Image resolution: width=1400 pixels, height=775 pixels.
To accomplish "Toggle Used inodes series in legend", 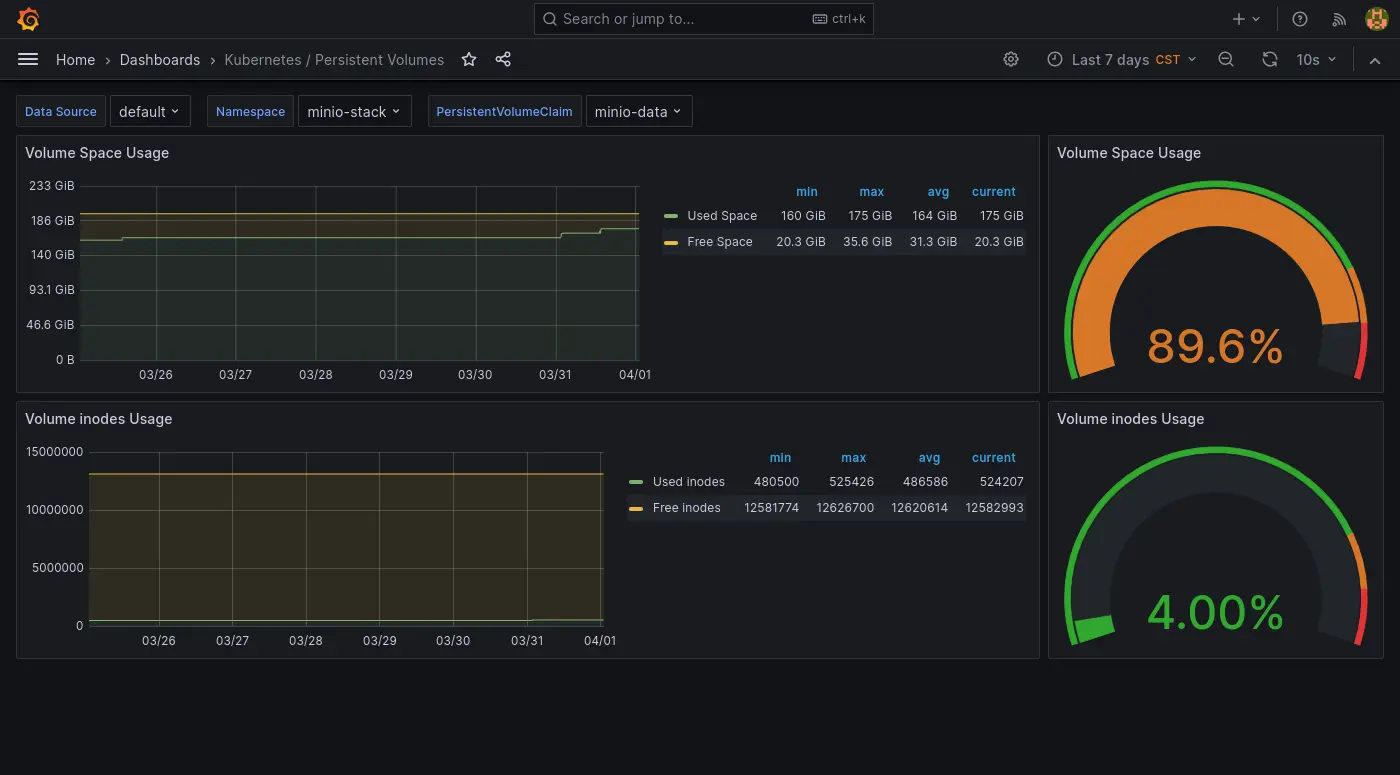I will tap(688, 482).
